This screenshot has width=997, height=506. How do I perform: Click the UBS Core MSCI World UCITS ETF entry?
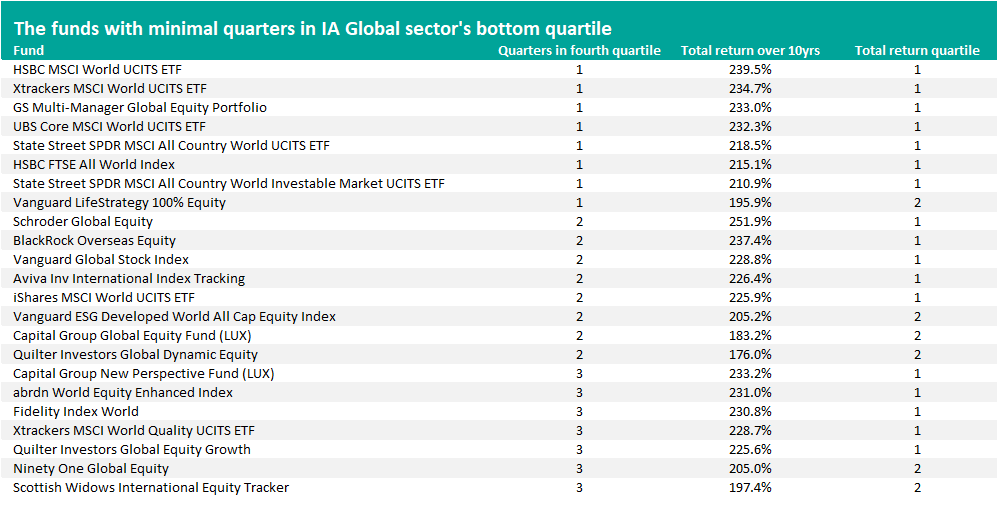(109, 127)
